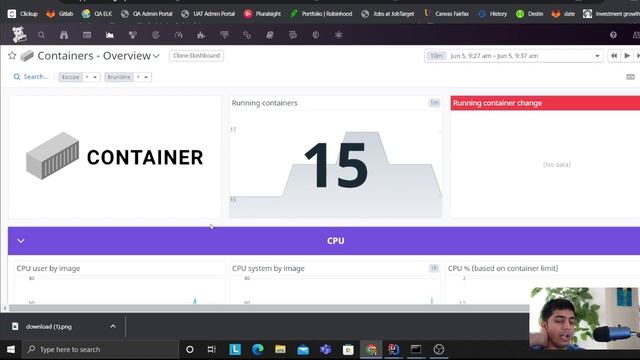This screenshot has height=360, width=640.
Task: Open the QA ELK bookmark
Action: pos(97,13)
